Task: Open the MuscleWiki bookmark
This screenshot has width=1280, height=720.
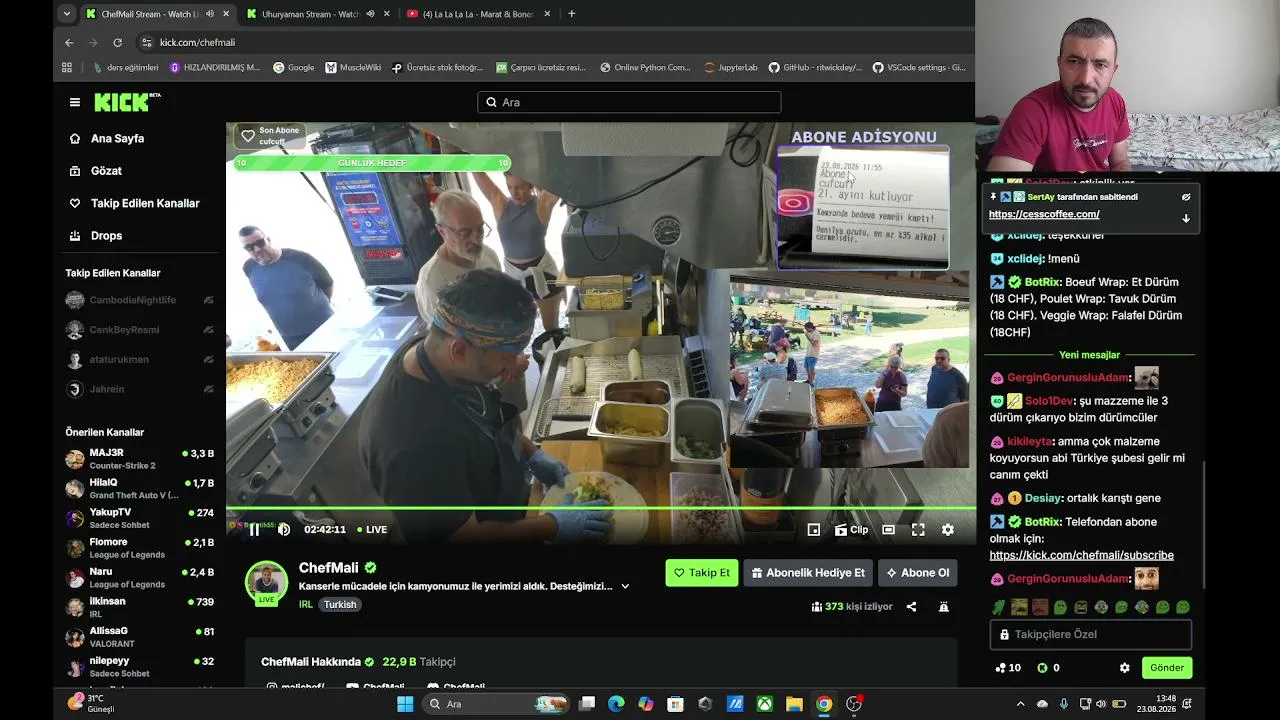Action: (x=353, y=68)
